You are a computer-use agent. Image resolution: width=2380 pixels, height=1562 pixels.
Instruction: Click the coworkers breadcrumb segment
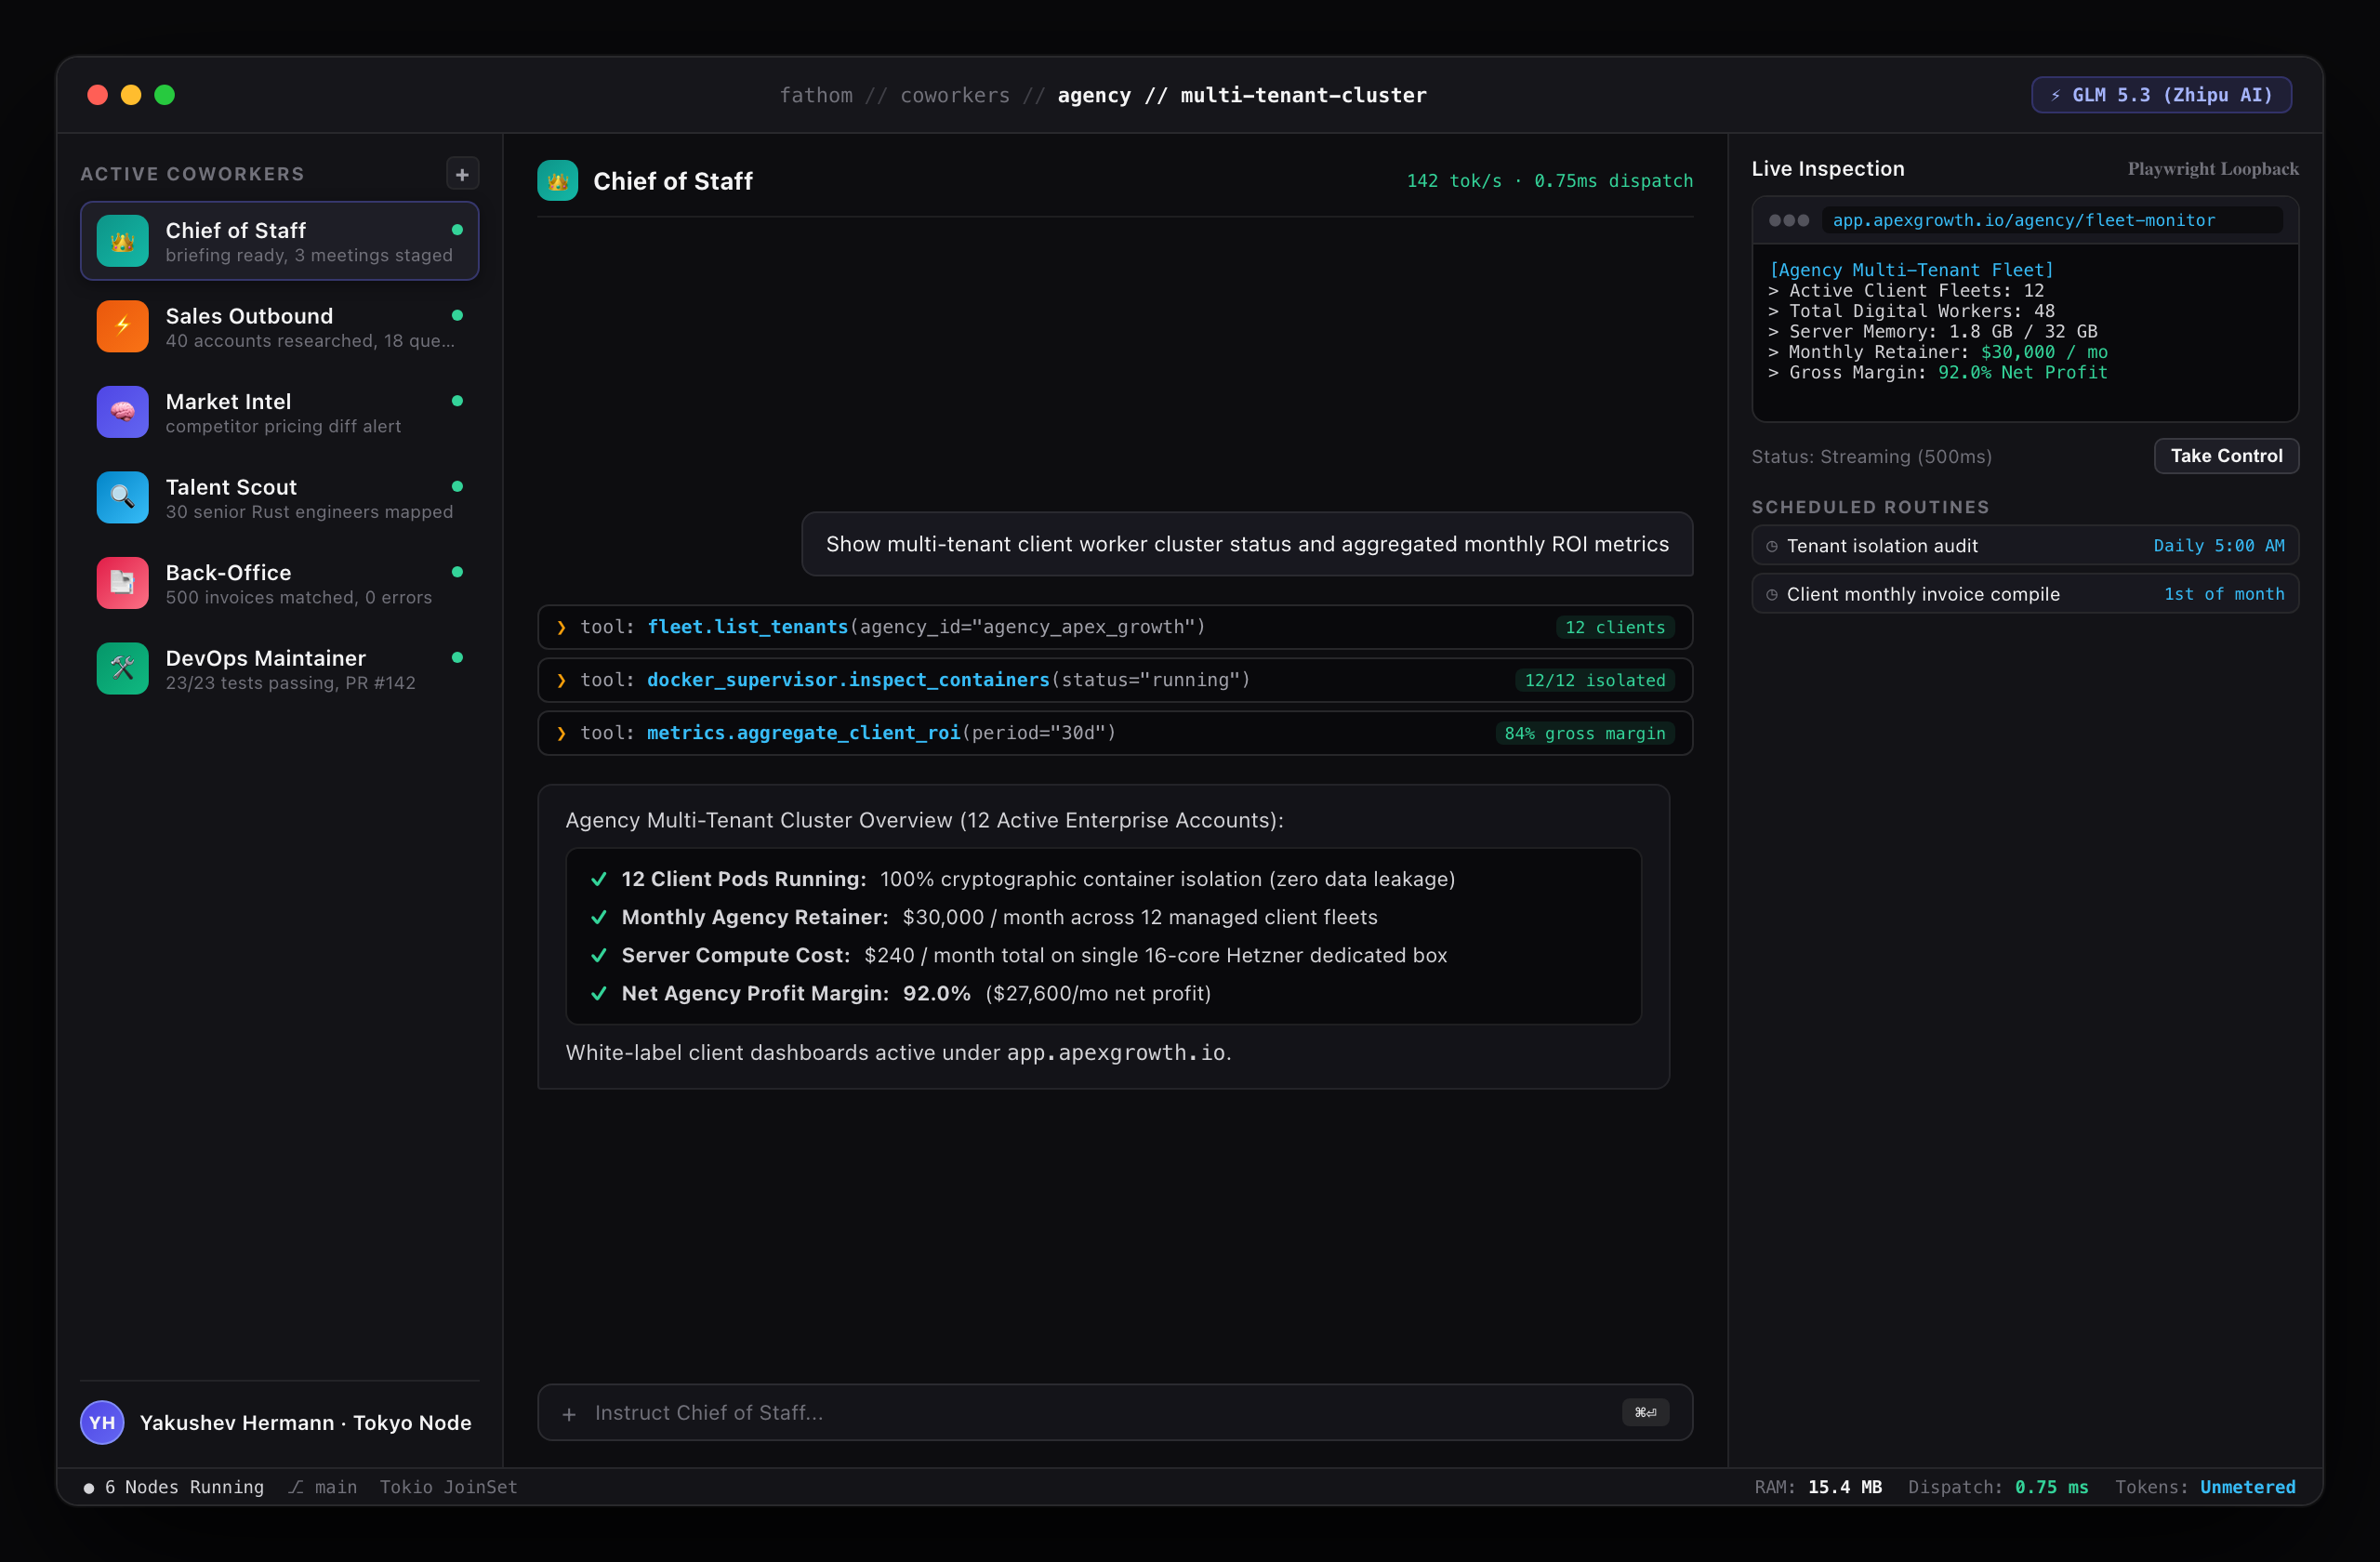955,95
